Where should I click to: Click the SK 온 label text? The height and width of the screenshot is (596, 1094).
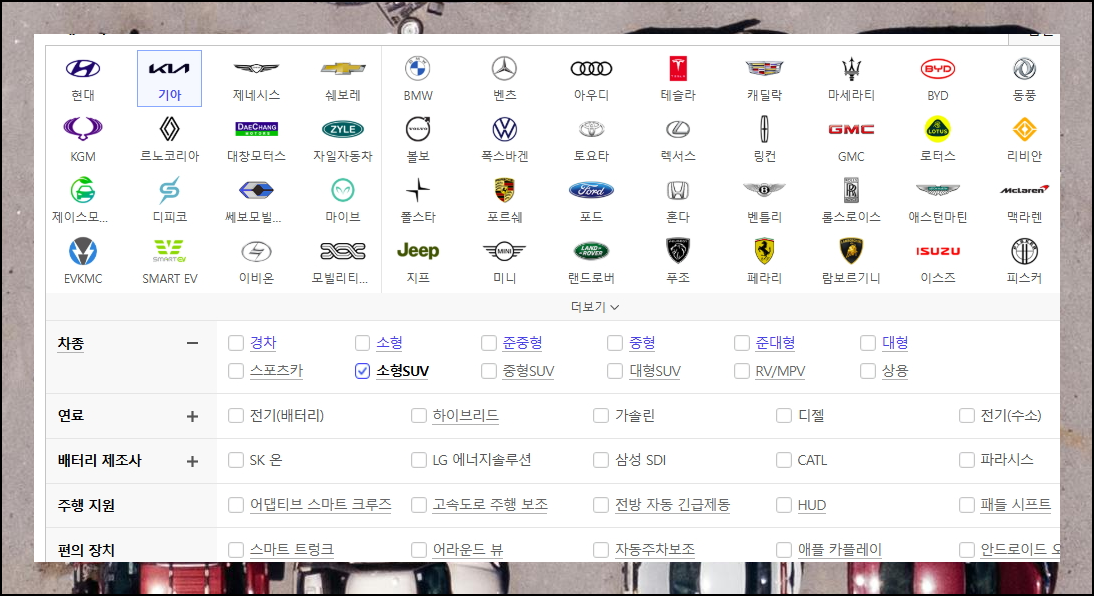point(266,460)
